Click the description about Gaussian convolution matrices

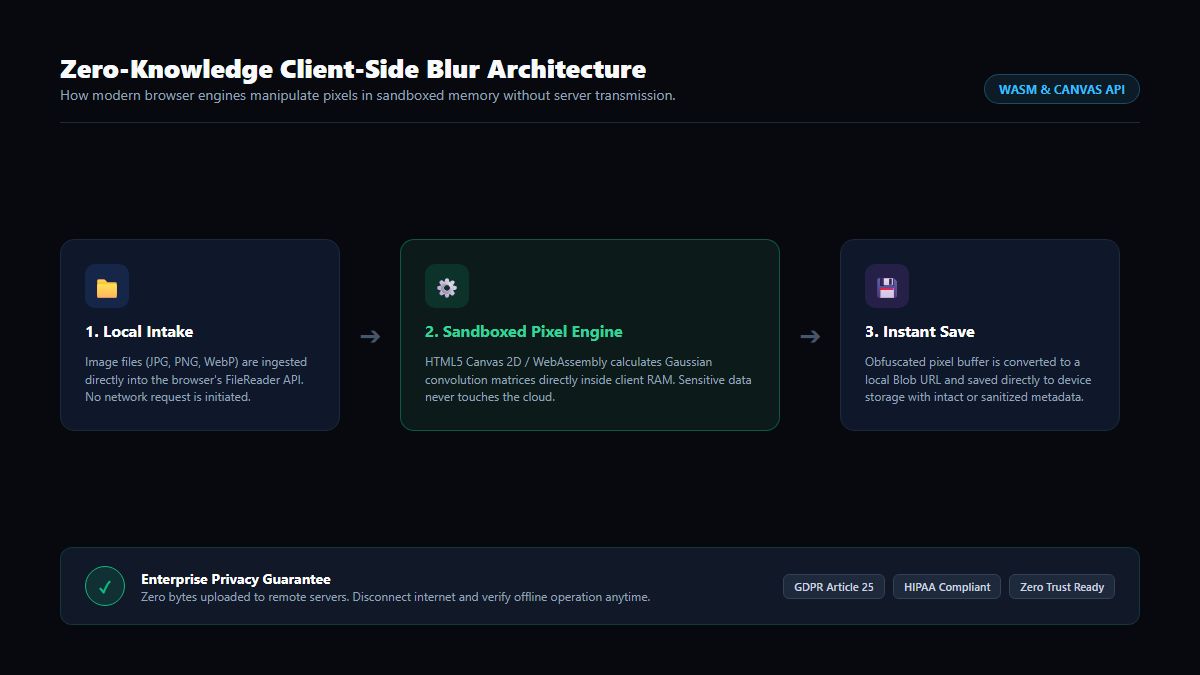pos(588,379)
